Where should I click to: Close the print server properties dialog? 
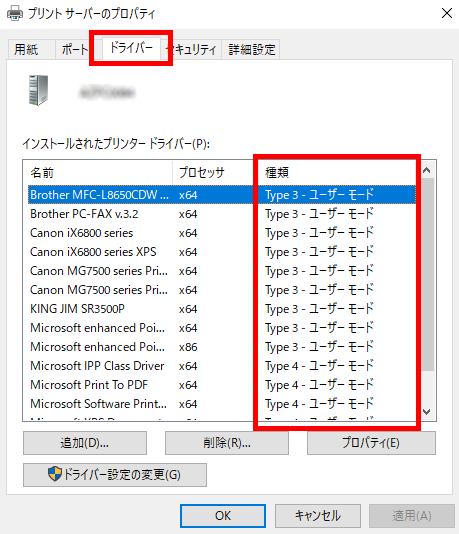(446, 13)
